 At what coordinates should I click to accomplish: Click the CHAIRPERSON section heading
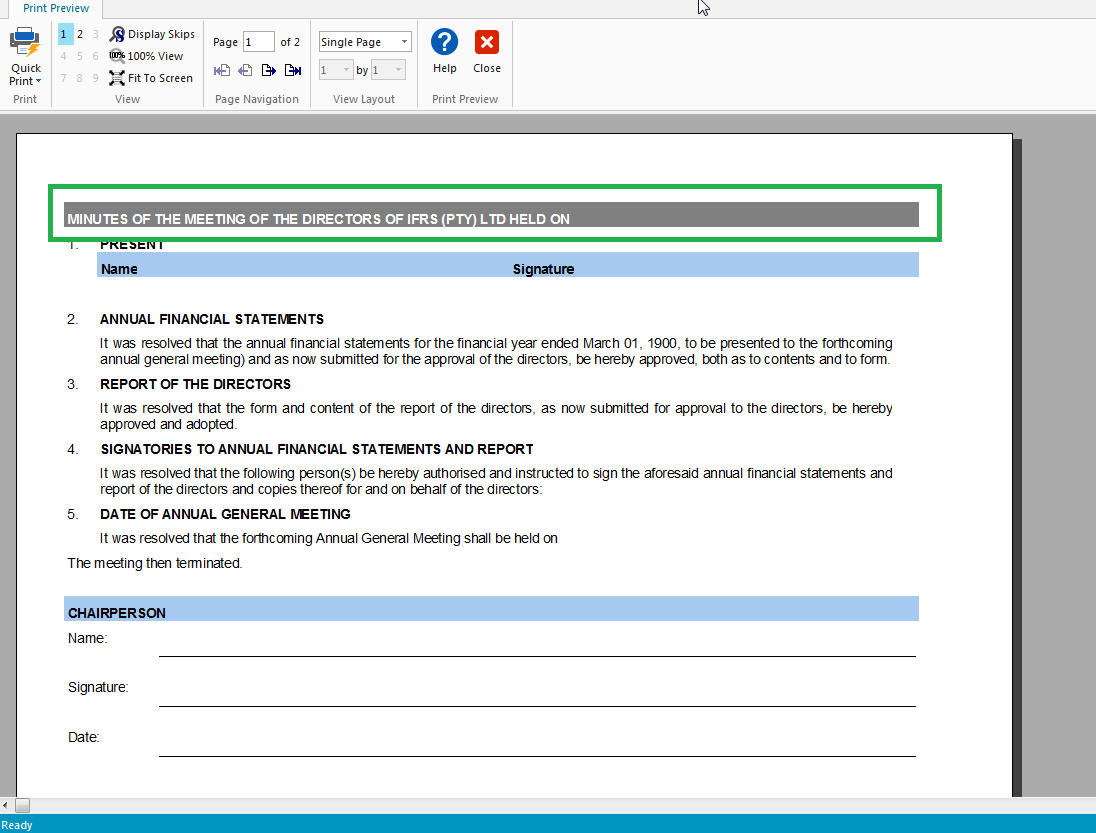pos(116,612)
